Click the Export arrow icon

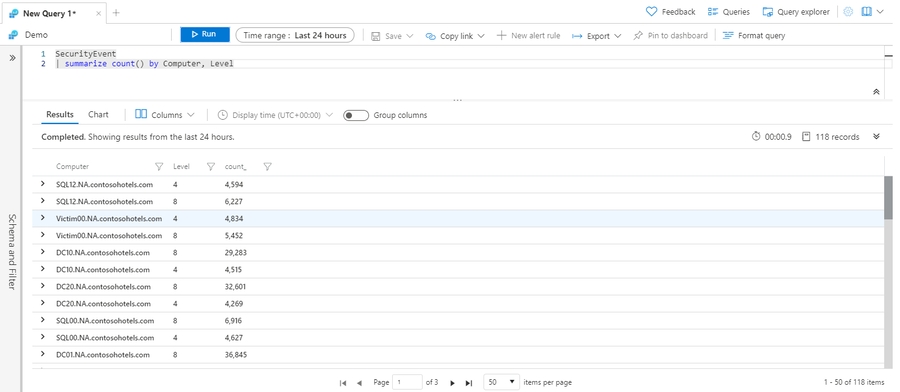click(577, 36)
